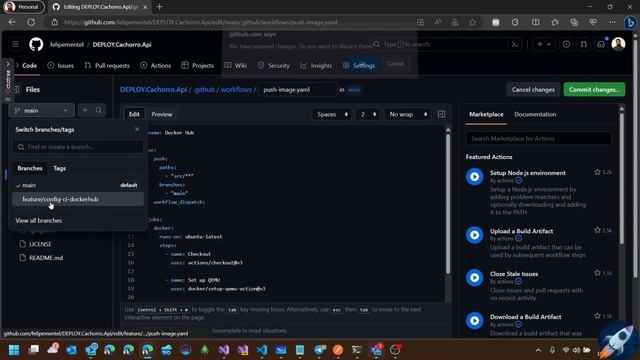Viewport: 640px width, 360px height.
Task: Select the main default branch entry
Action: 78,185
